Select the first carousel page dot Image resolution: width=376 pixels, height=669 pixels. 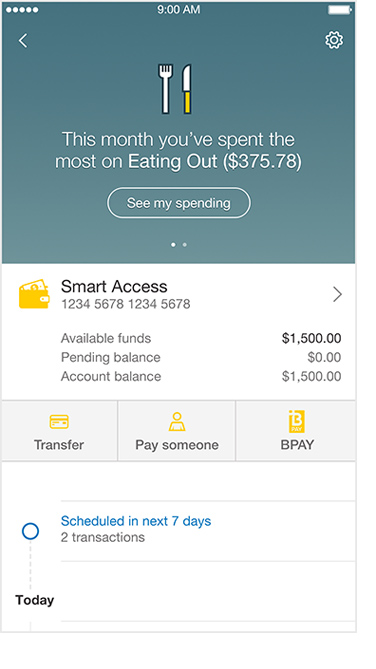click(x=173, y=244)
